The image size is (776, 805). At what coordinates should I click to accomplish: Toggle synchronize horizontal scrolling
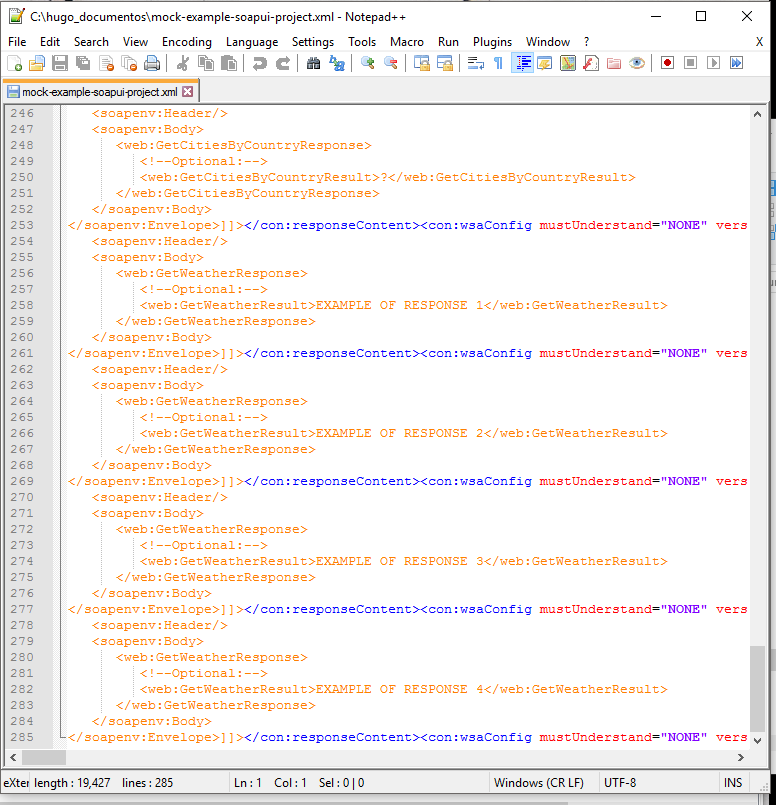tap(444, 63)
